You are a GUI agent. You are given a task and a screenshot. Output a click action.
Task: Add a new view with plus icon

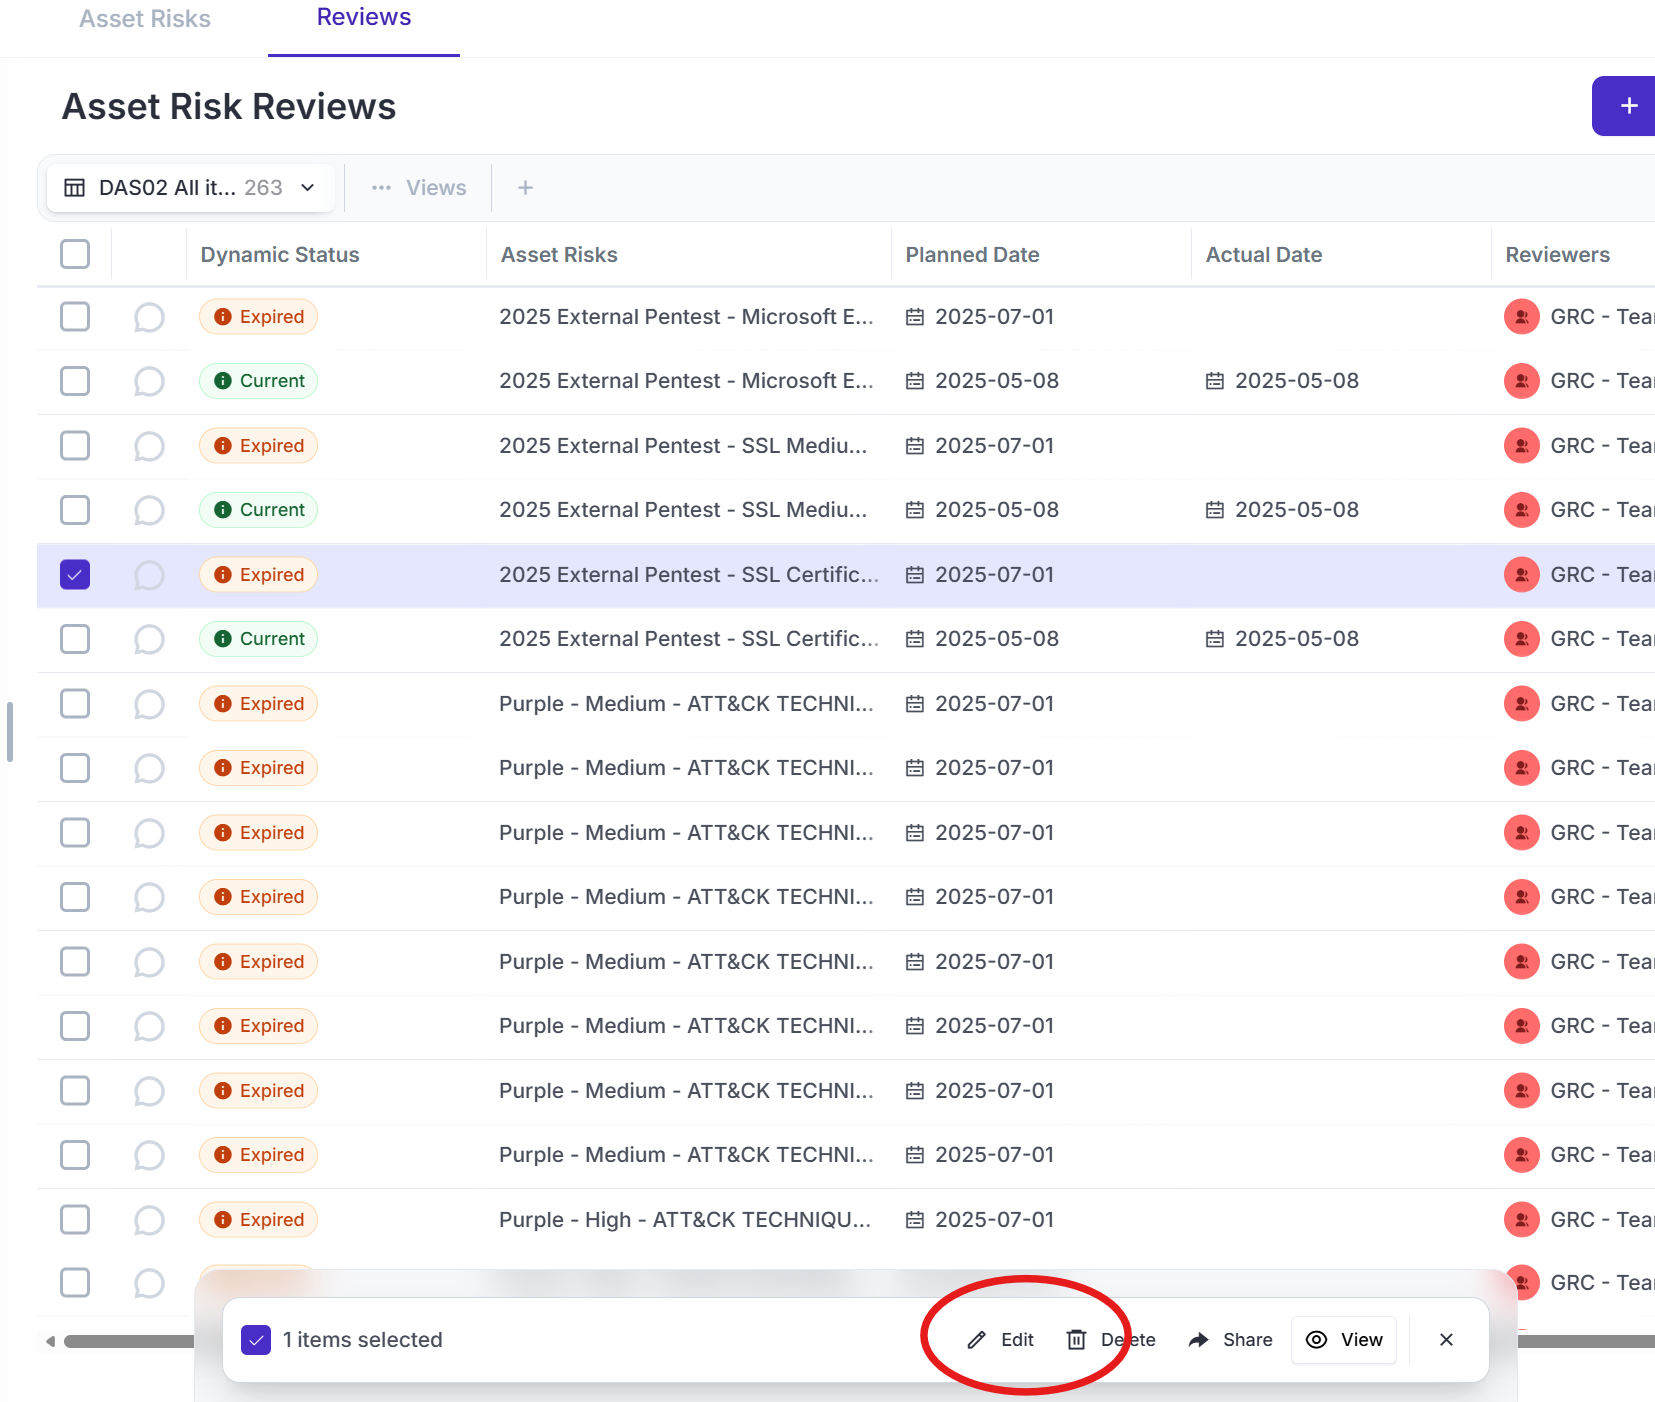click(x=525, y=188)
